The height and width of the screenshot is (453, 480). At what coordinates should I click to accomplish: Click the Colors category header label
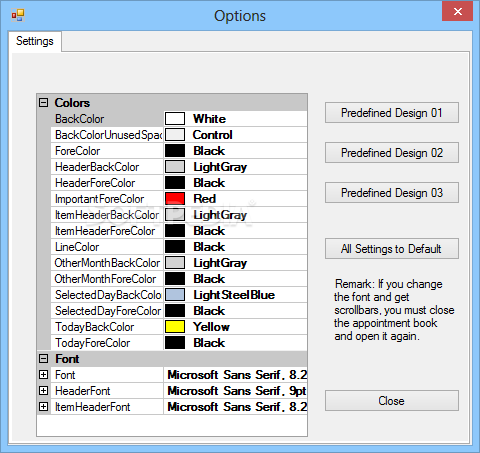pos(72,103)
